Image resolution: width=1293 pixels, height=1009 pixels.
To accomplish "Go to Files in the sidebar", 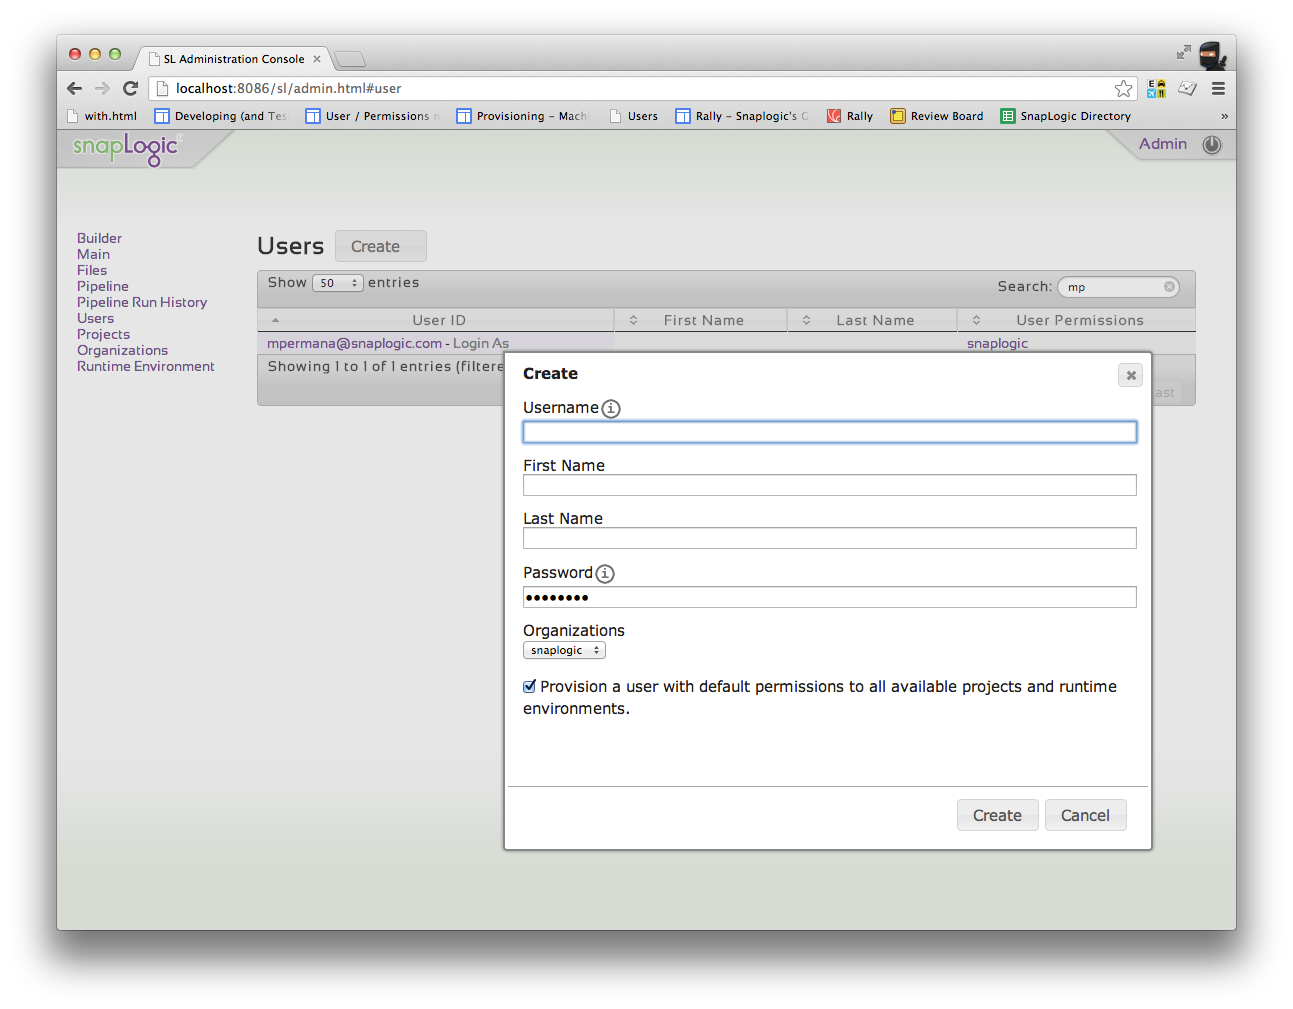I will point(92,270).
